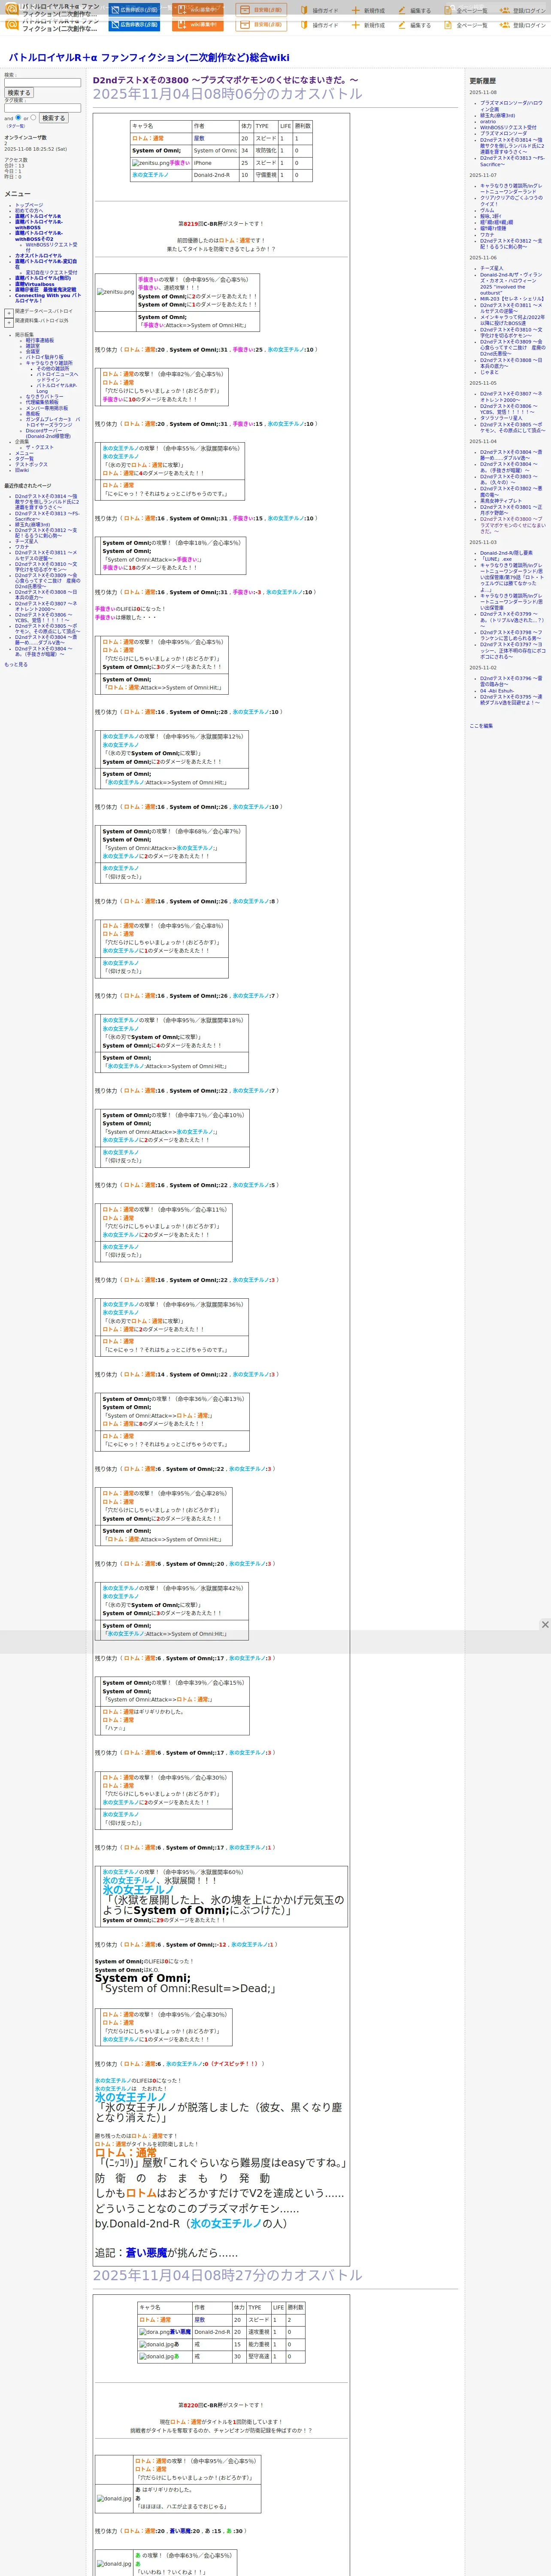
Task: Open キャラなりきり雑談所 link in left menu
Action: (49, 363)
